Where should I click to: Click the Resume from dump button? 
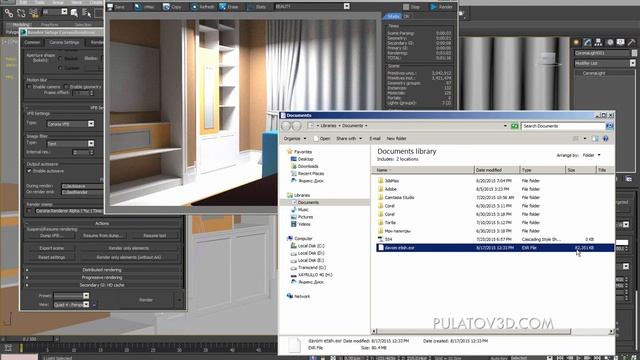[x=103, y=236]
